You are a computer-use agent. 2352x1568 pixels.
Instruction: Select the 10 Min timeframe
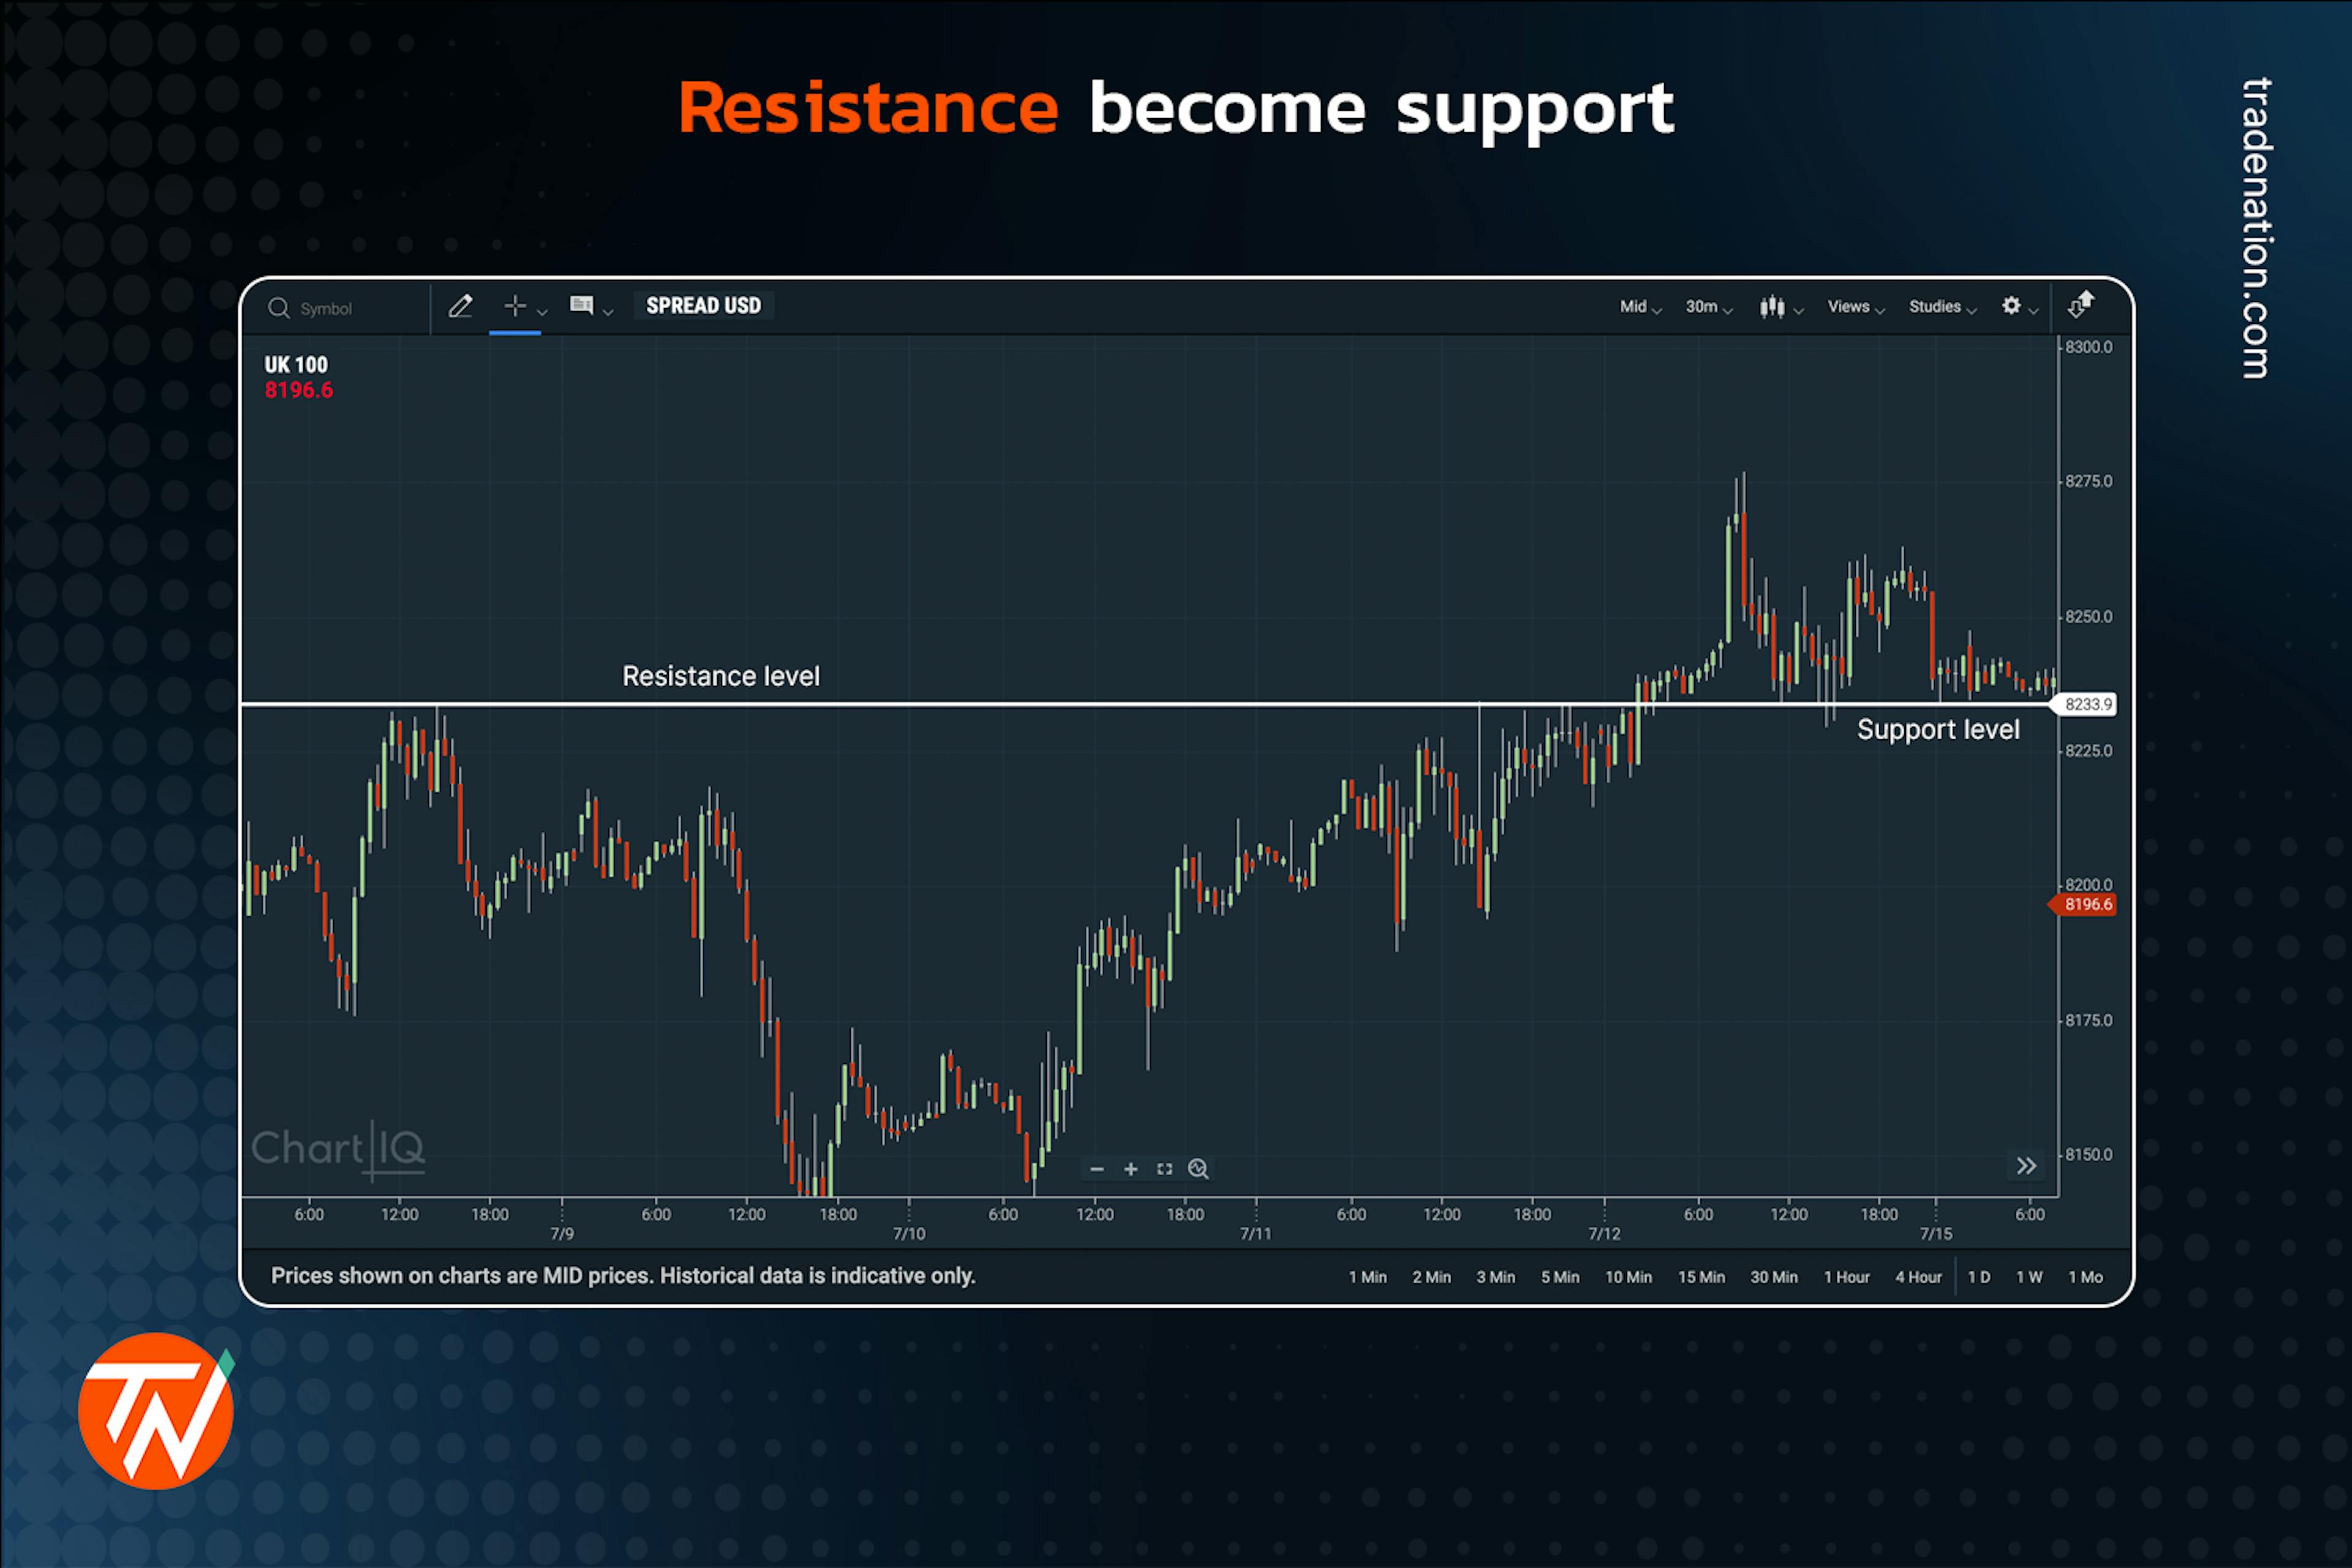[x=1628, y=1277]
